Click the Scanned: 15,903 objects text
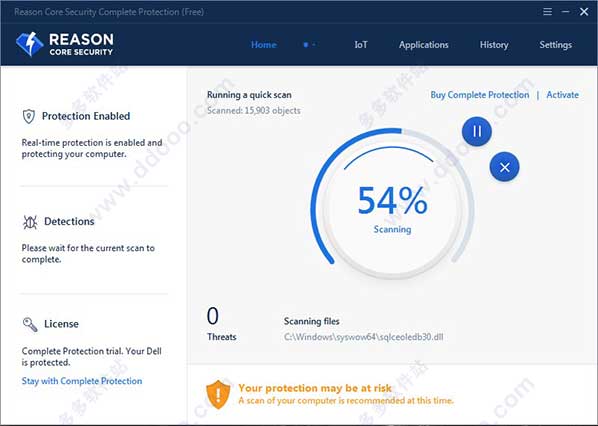Viewport: 598px width, 426px height. coord(254,111)
